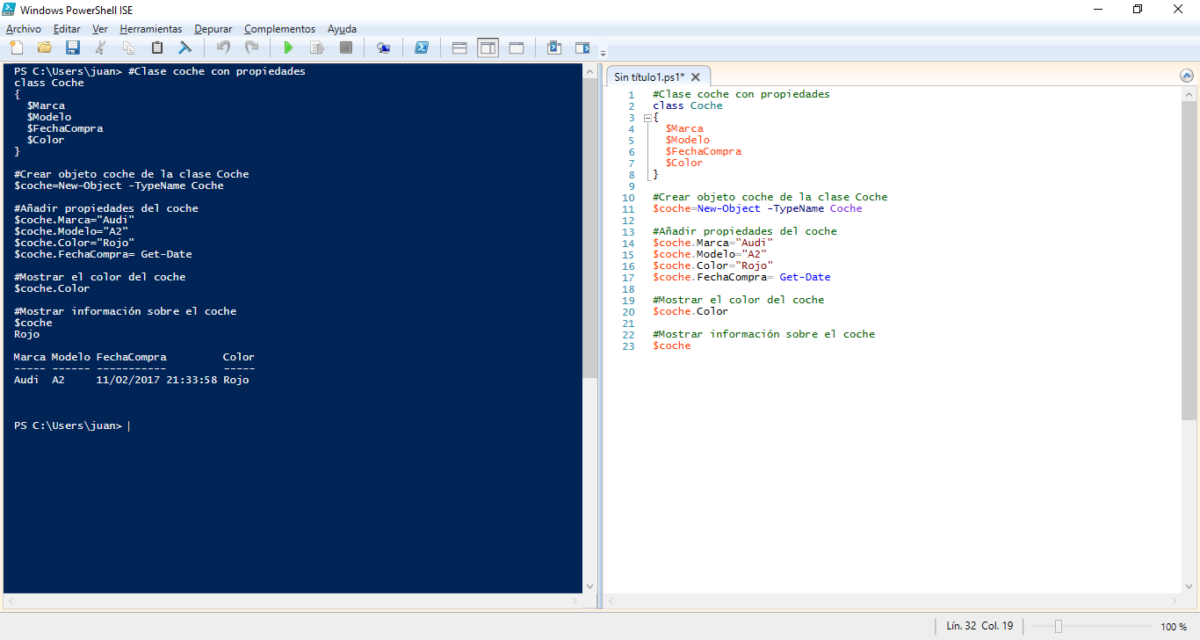Start PowerShell.exe in separate window icon
This screenshot has height=640, width=1200.
422,47
